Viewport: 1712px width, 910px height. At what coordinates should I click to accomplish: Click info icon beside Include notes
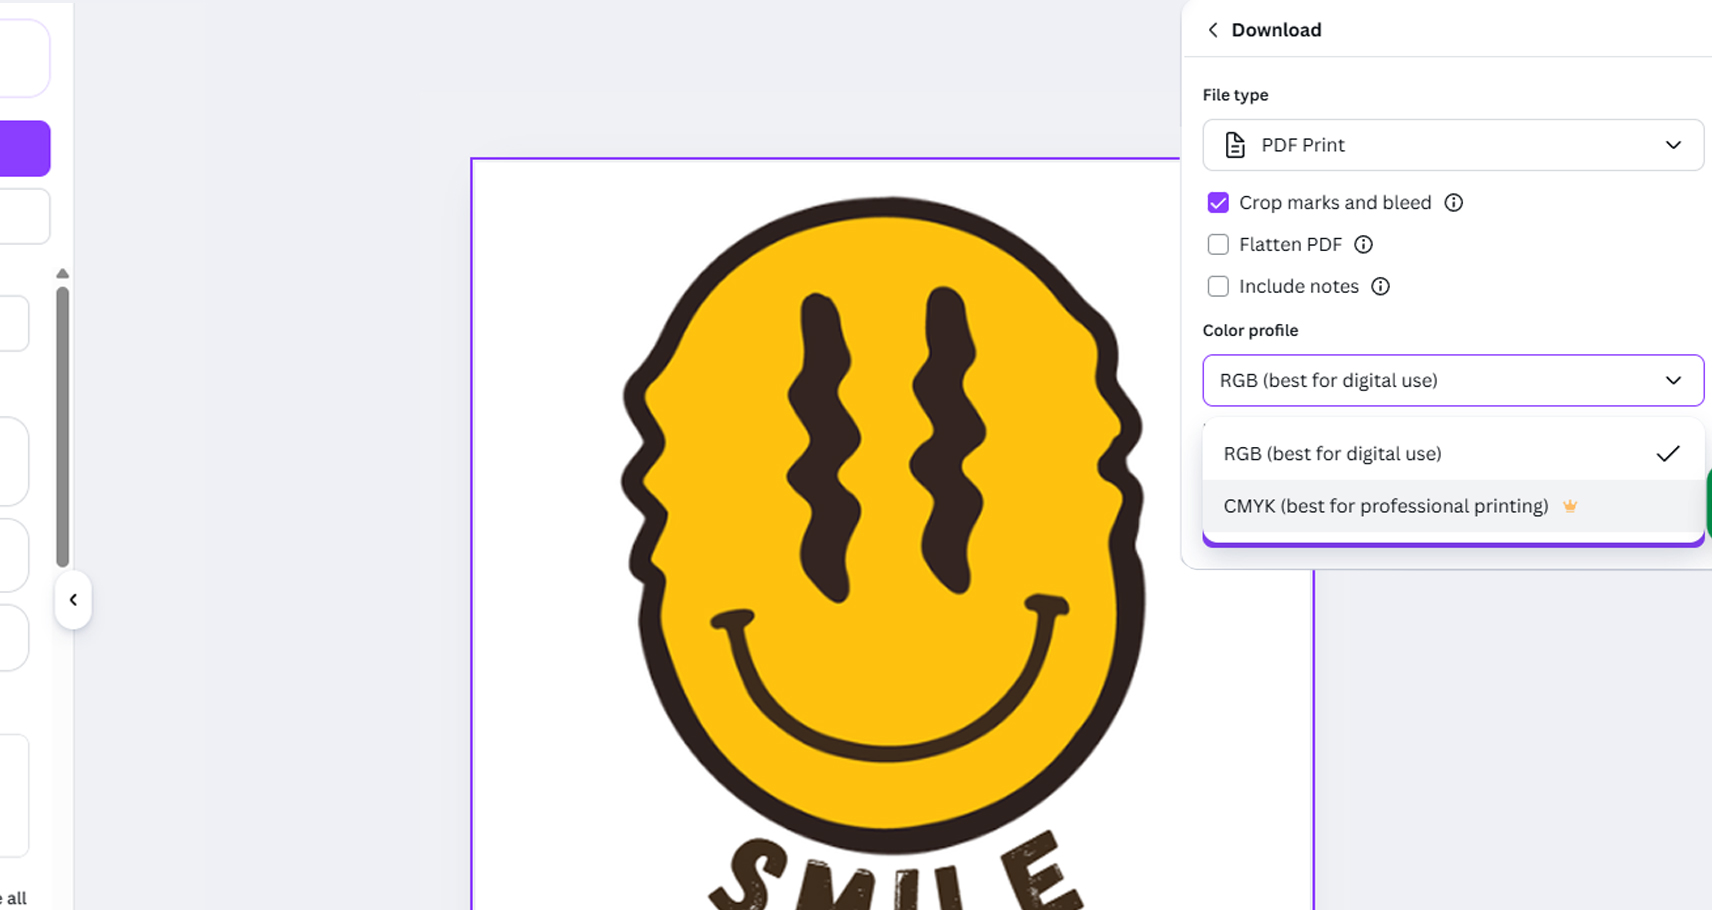[x=1380, y=287]
